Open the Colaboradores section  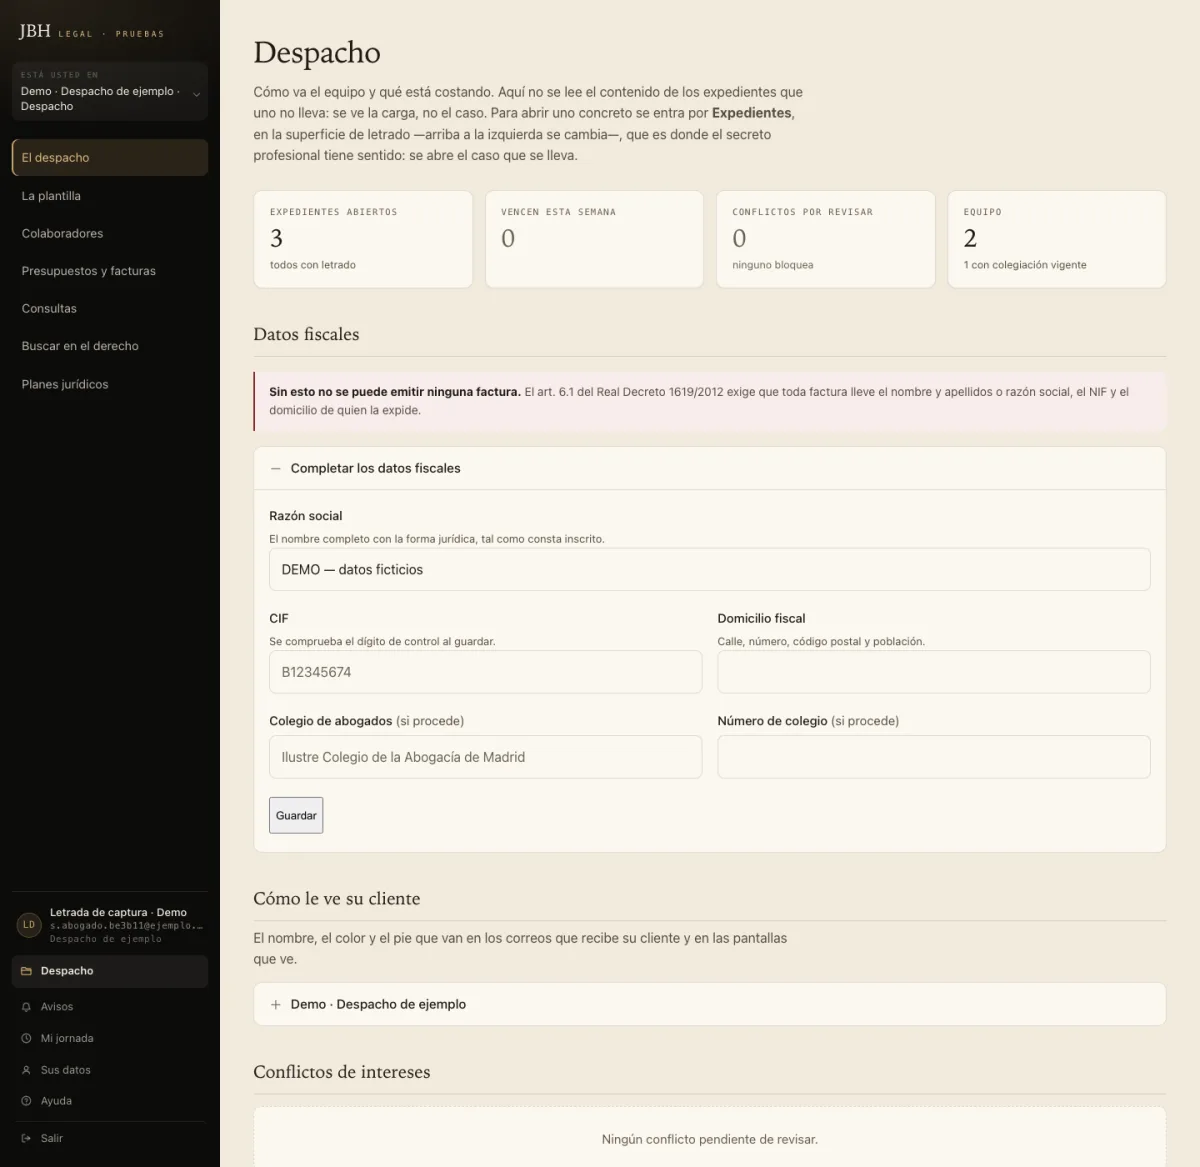point(110,233)
